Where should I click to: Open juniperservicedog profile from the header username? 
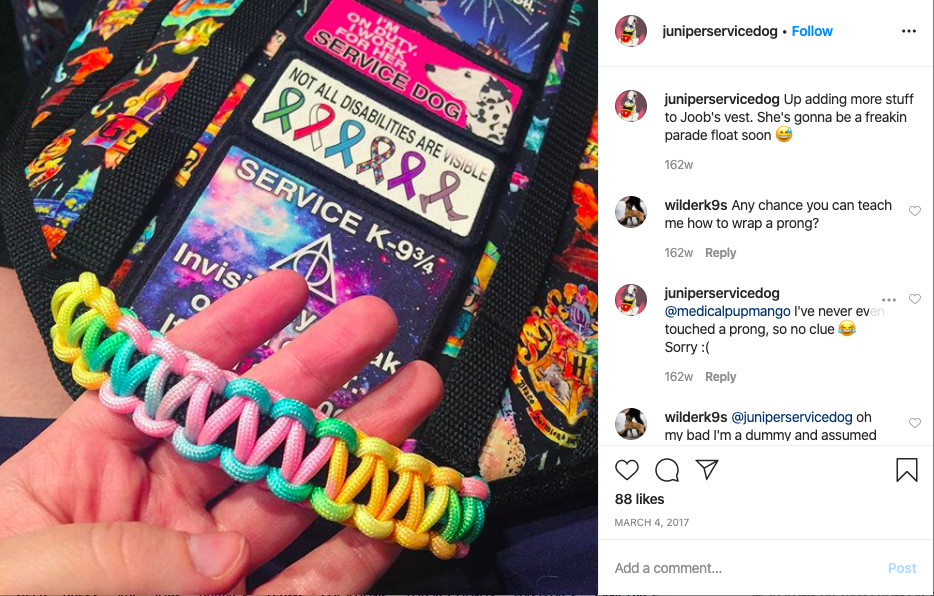tap(720, 31)
